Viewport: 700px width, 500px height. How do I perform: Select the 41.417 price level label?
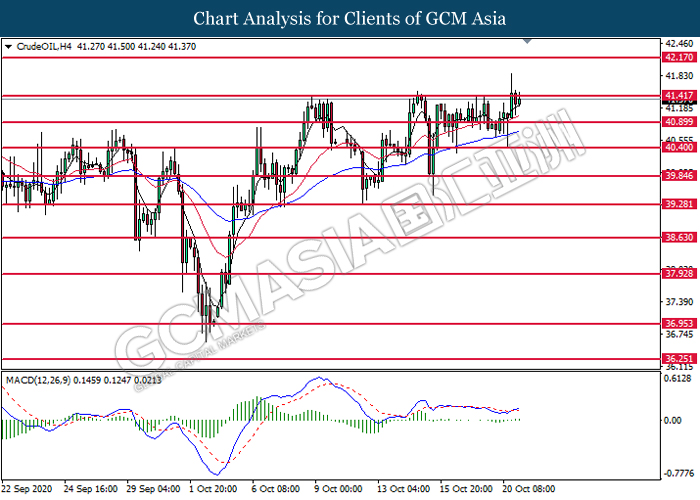(679, 95)
